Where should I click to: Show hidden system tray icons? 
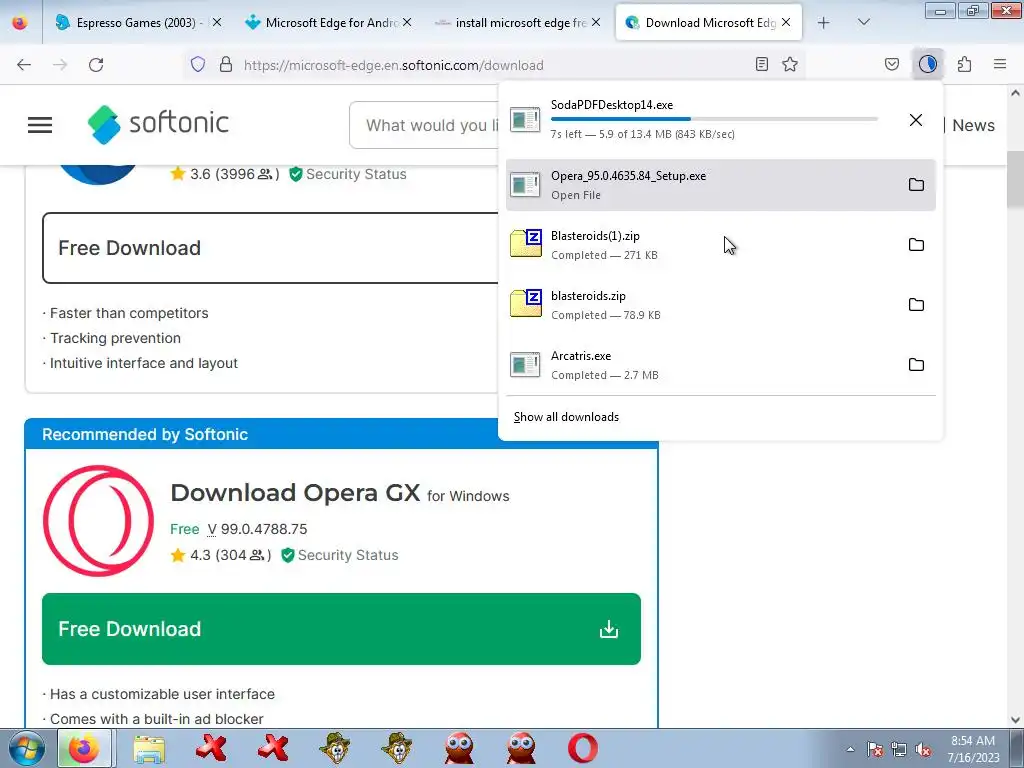click(850, 750)
